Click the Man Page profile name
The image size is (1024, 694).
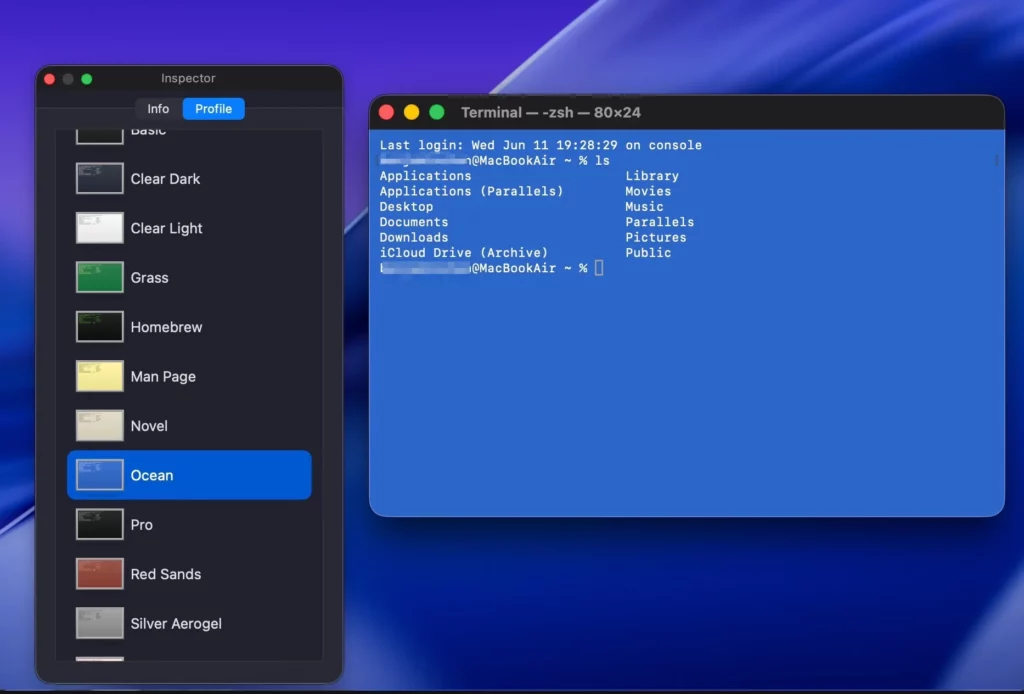coord(163,377)
